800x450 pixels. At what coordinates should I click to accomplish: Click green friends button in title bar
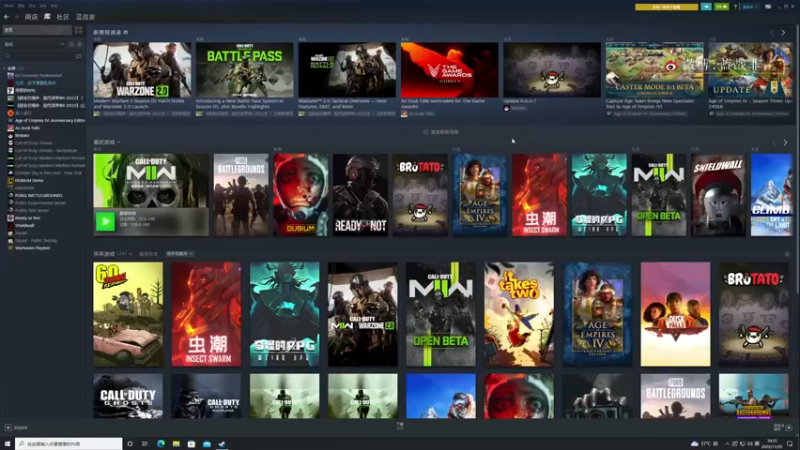pos(721,7)
